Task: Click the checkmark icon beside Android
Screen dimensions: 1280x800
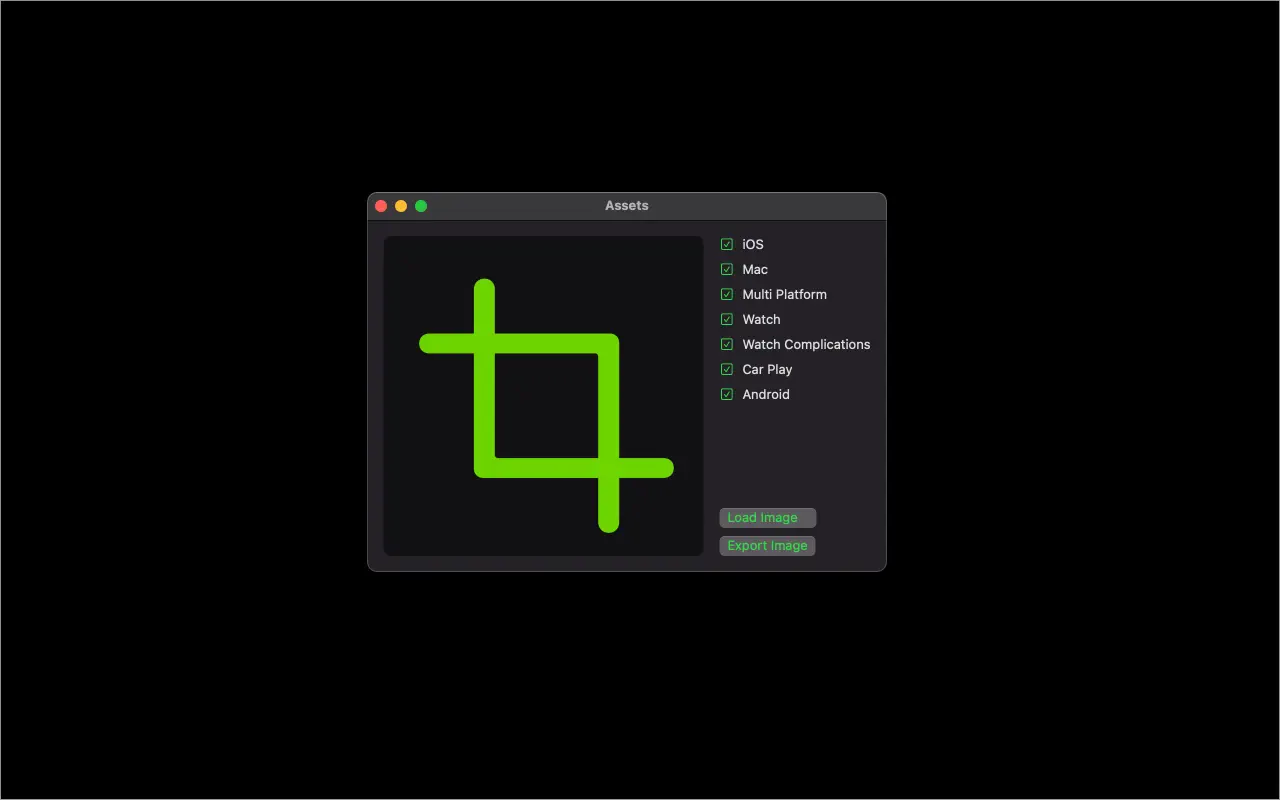Action: point(726,394)
